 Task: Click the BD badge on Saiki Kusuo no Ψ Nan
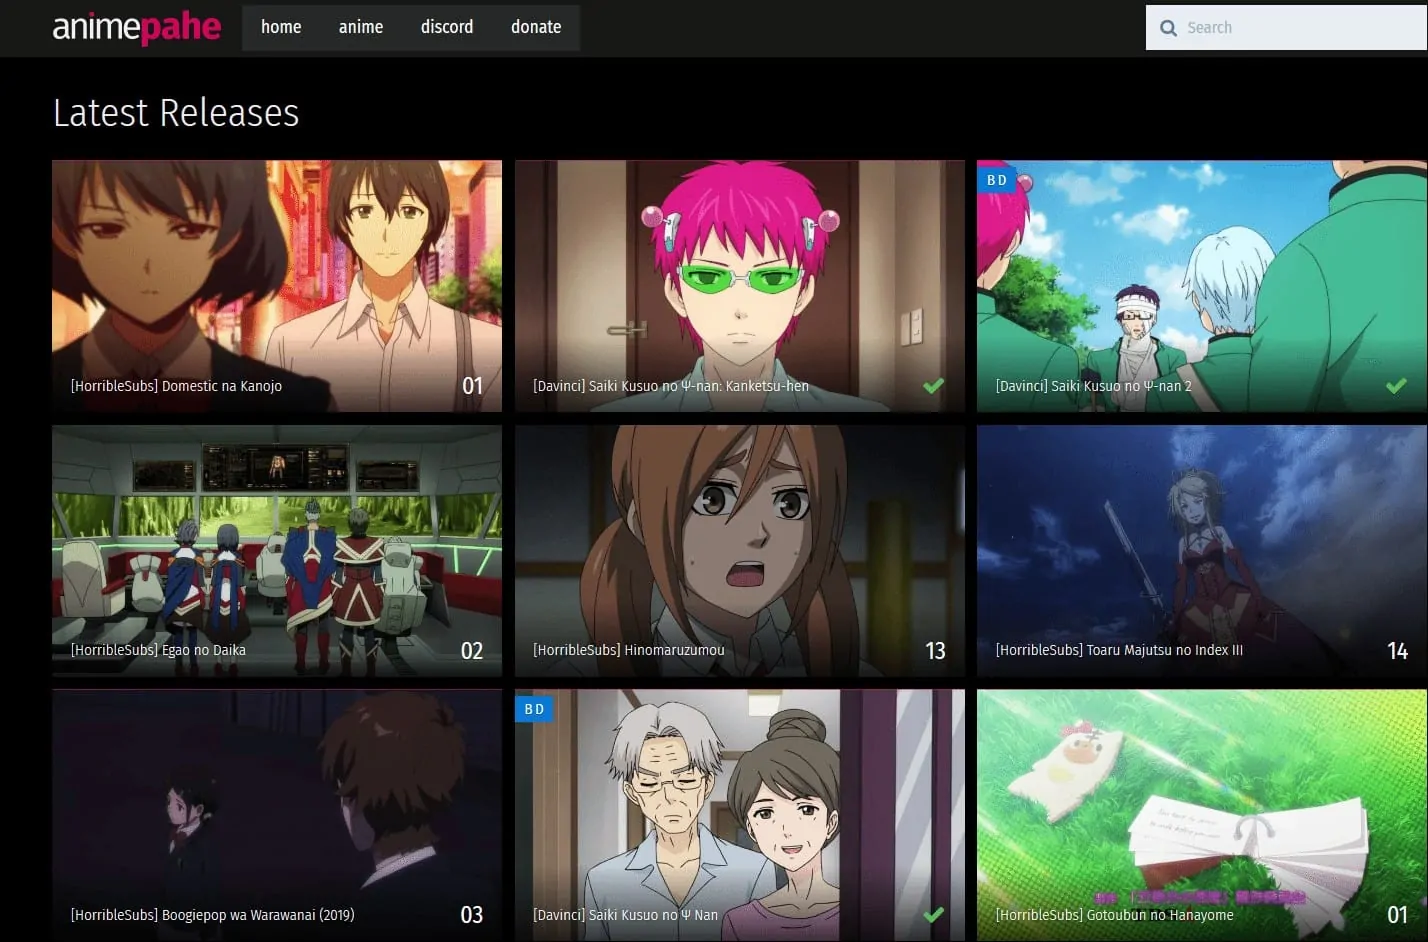pos(533,708)
